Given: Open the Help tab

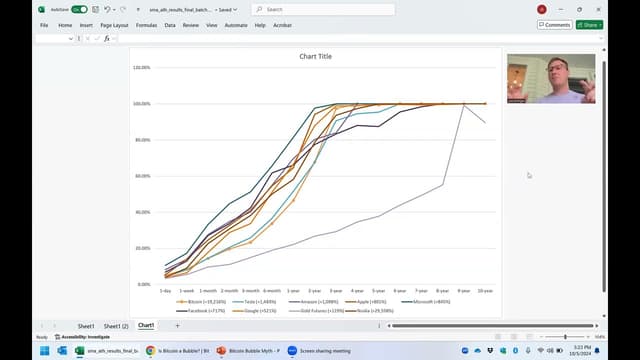Looking at the screenshot, I should 260,25.
